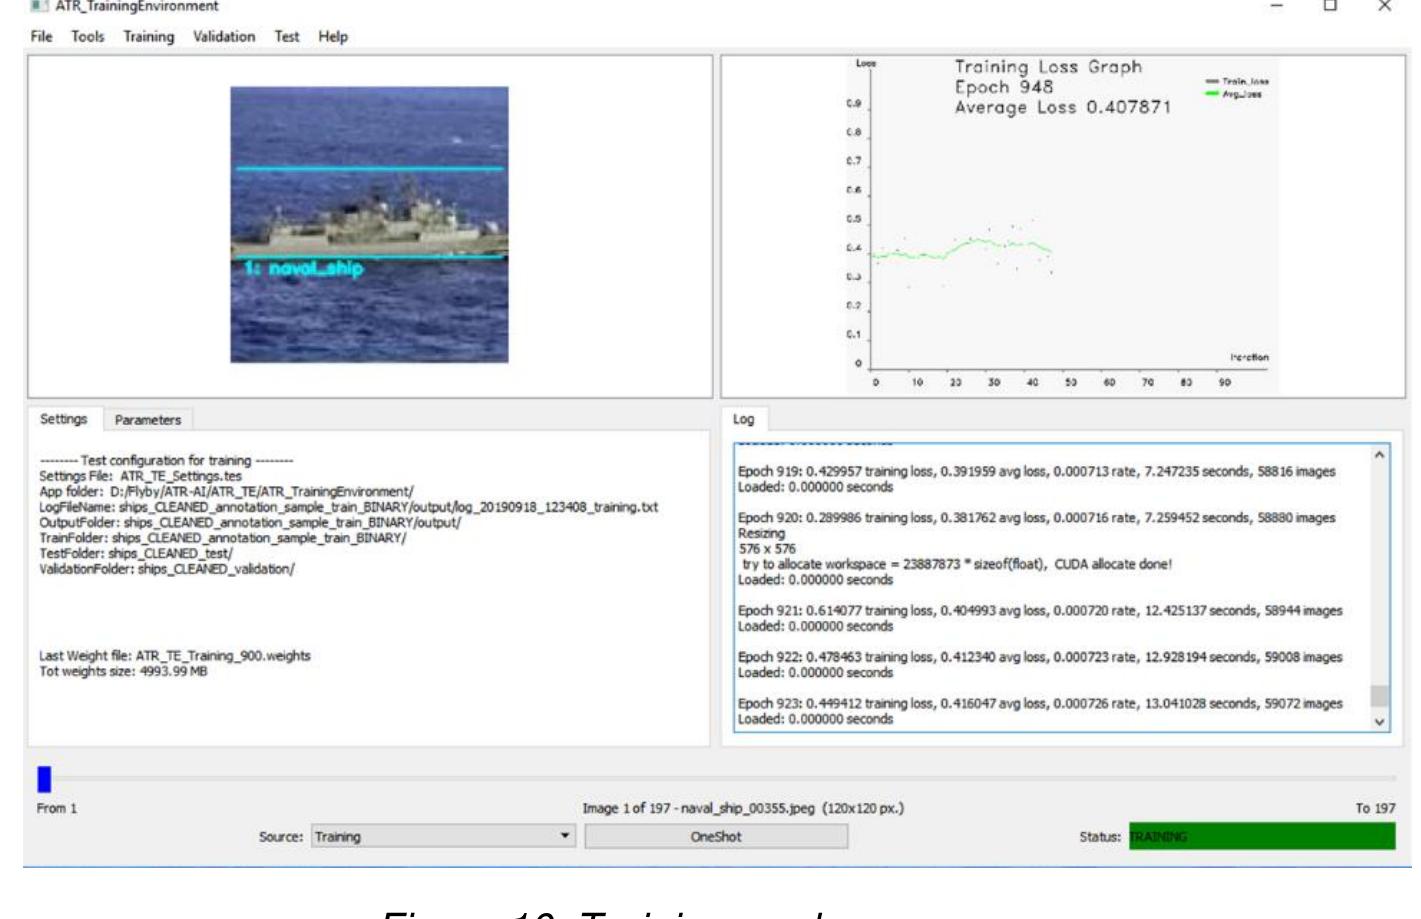Click the Training Loss Graph plot
Viewport: 1421px width, 919px height.
[1062, 224]
